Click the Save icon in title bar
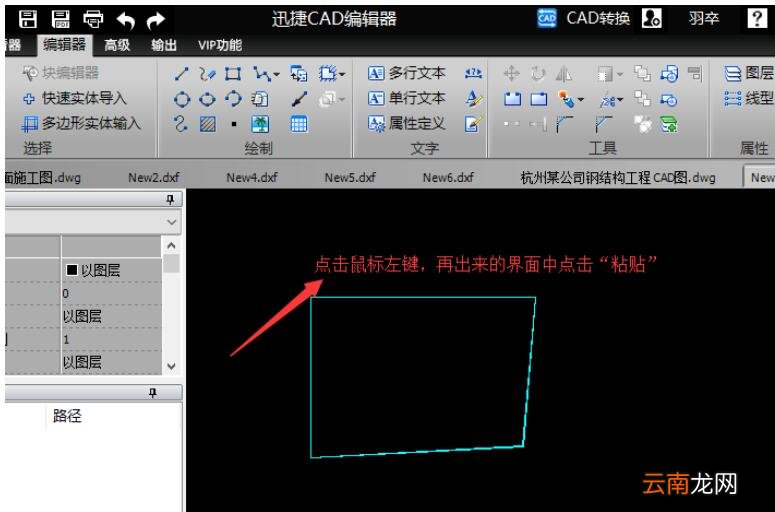This screenshot has height=512, width=775. tap(28, 19)
